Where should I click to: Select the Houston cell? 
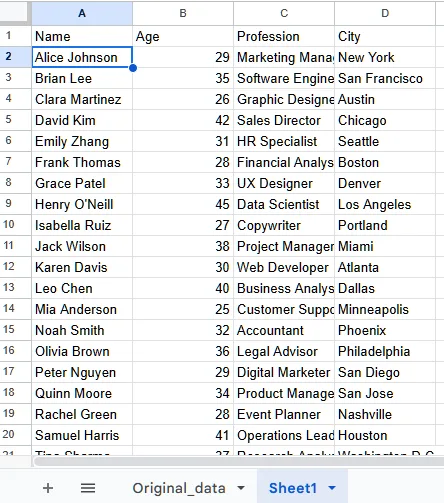click(385, 435)
